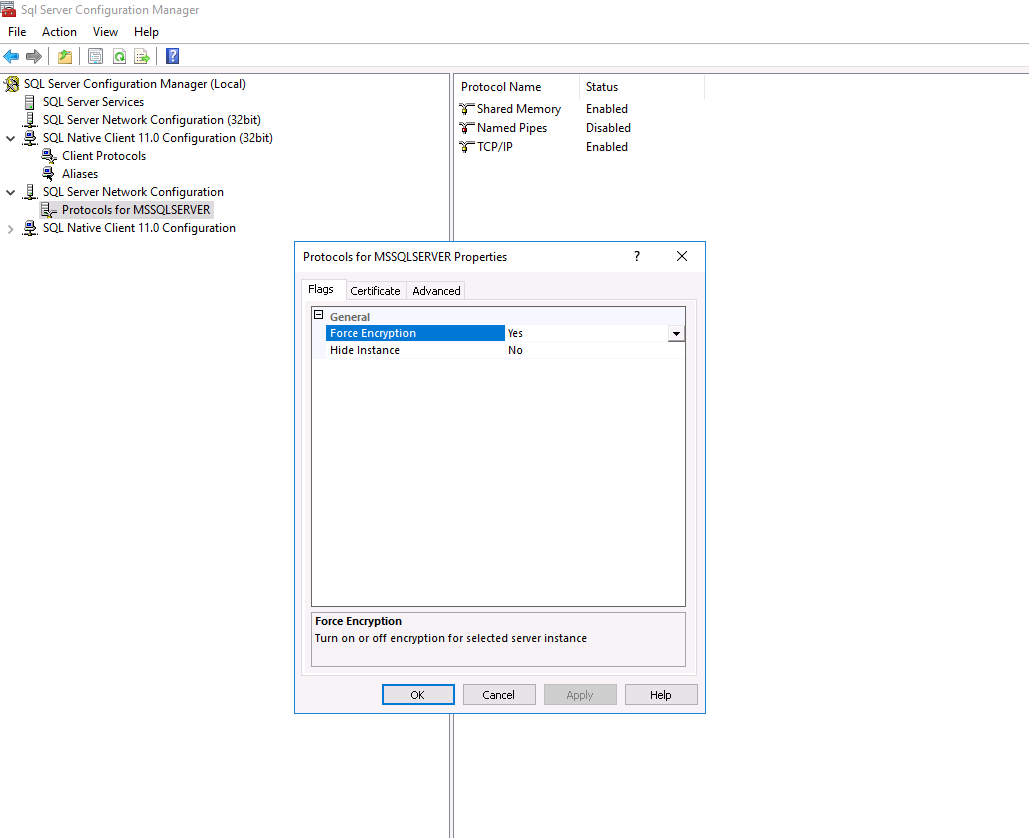The image size is (1029, 838).
Task: Open the Force Encryption dropdown arrow
Action: 676,333
